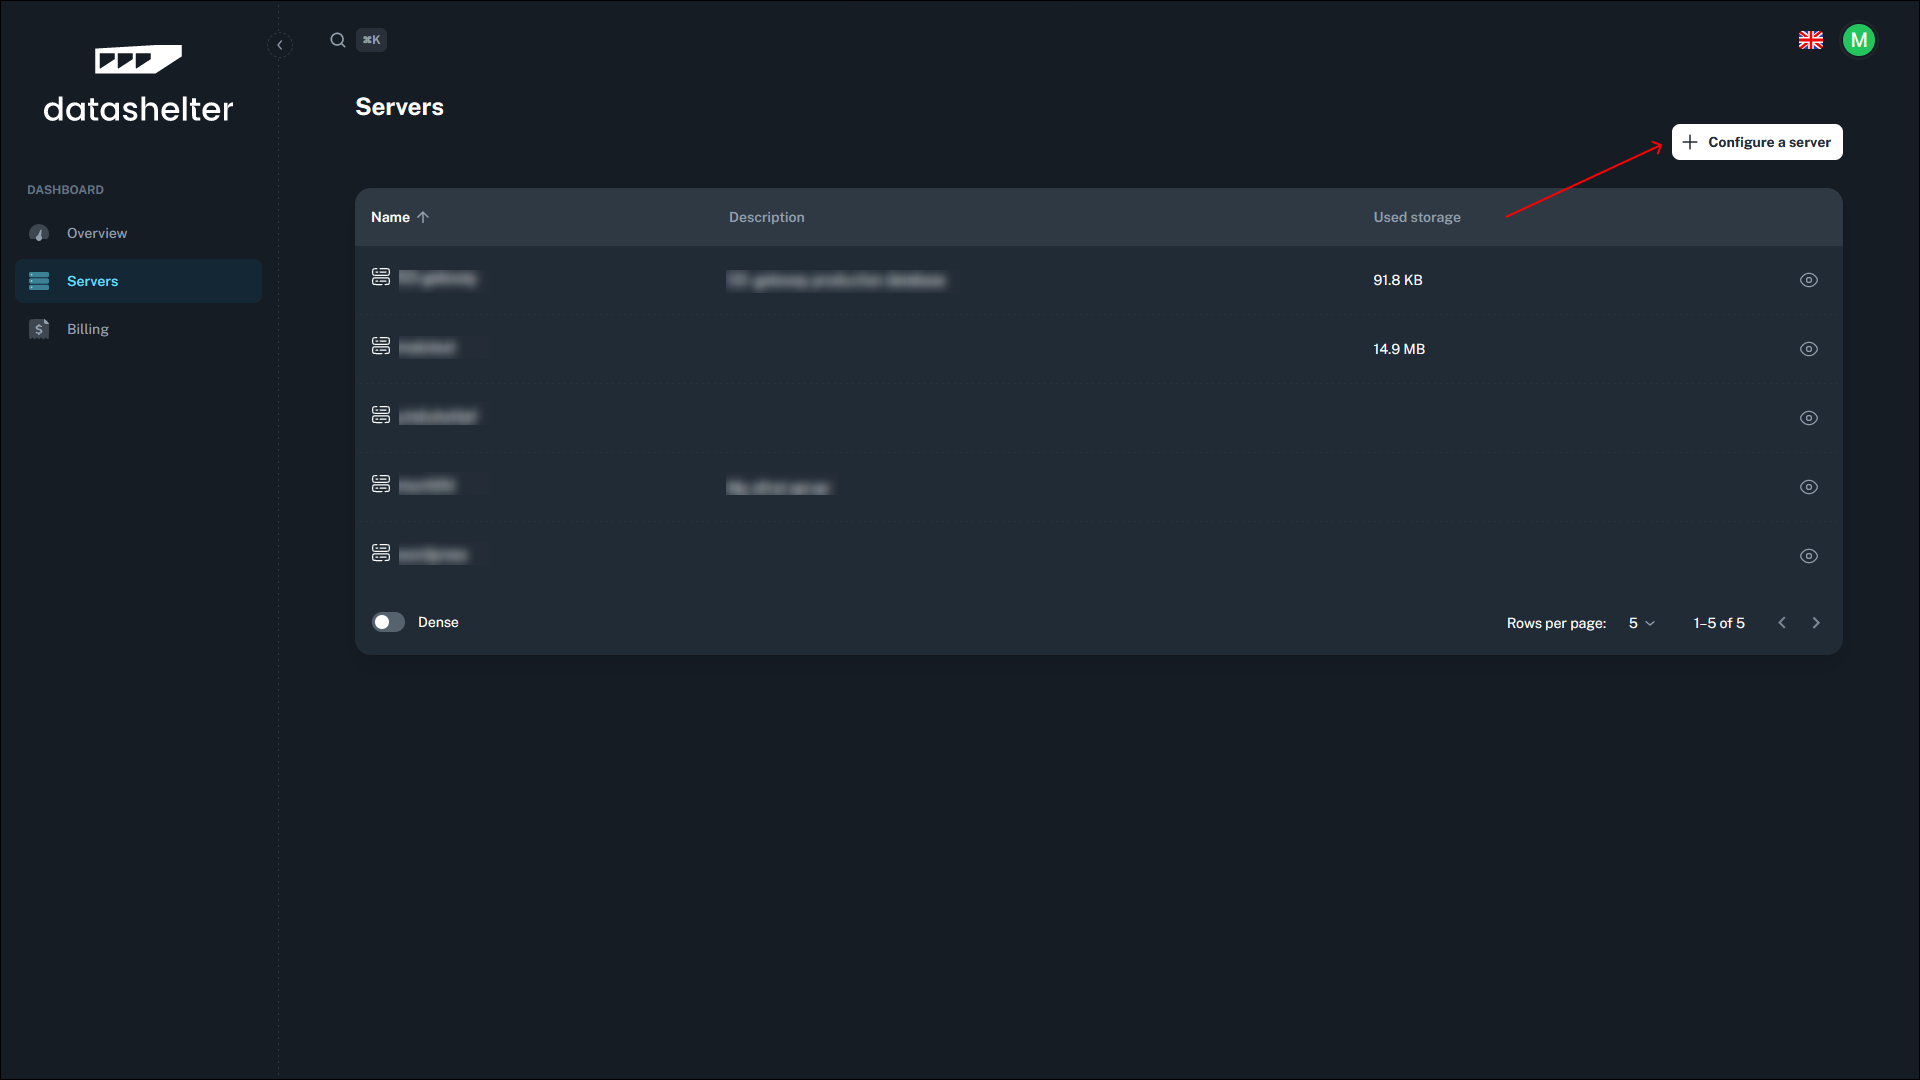Switch to the Billing section

coord(88,329)
